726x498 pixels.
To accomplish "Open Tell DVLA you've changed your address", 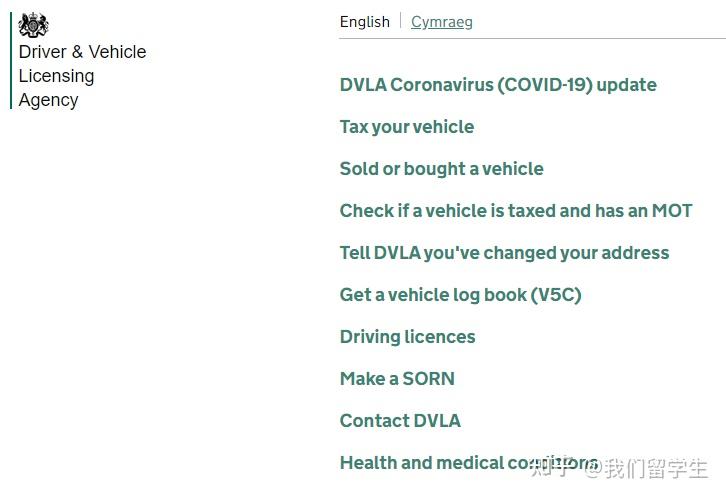I will tap(505, 253).
